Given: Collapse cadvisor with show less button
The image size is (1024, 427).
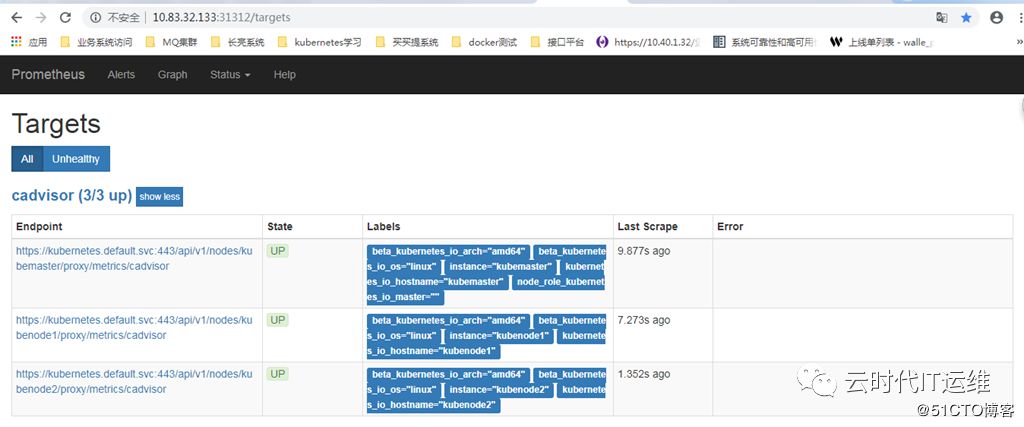Looking at the screenshot, I should (159, 197).
